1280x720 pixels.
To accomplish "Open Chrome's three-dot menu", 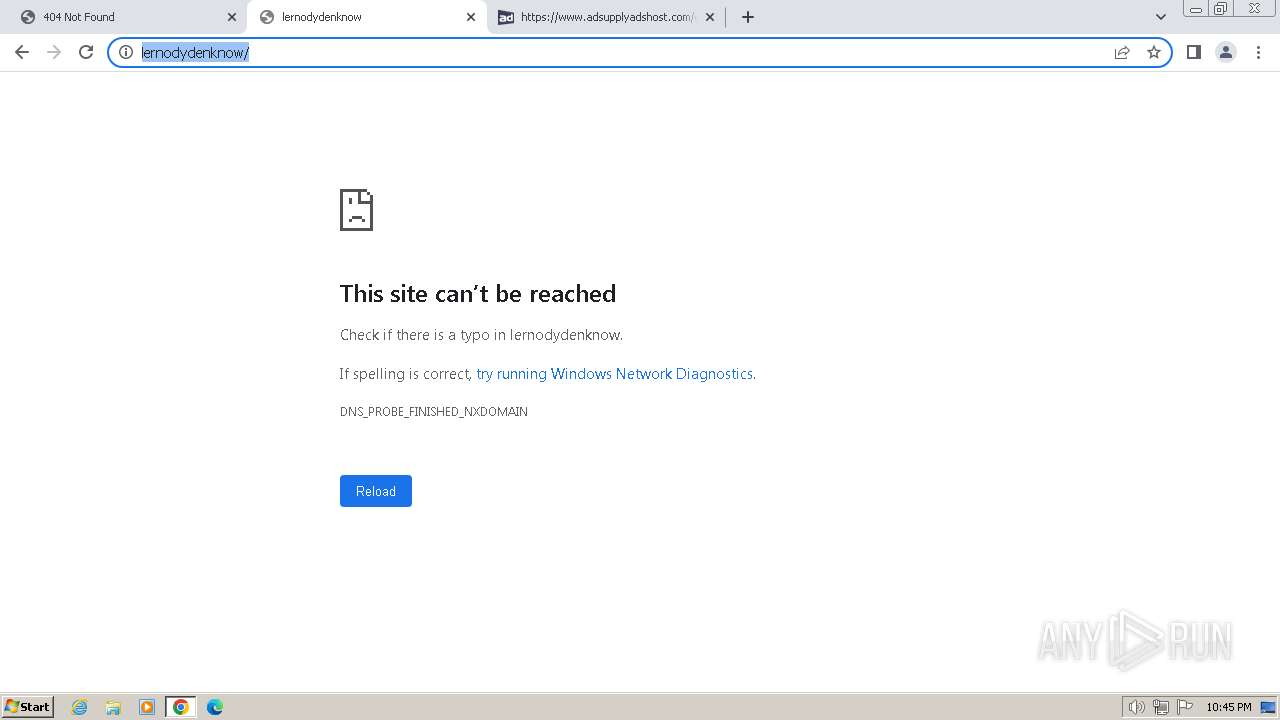I will [1258, 52].
